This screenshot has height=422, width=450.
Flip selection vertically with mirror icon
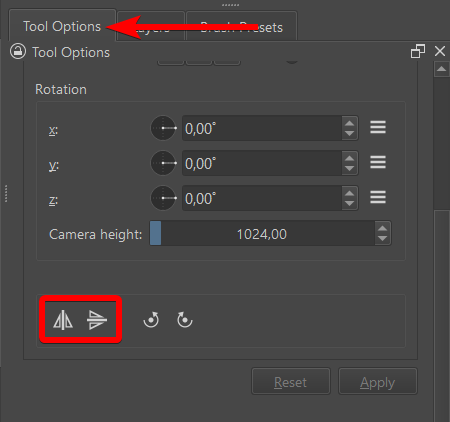[97, 320]
